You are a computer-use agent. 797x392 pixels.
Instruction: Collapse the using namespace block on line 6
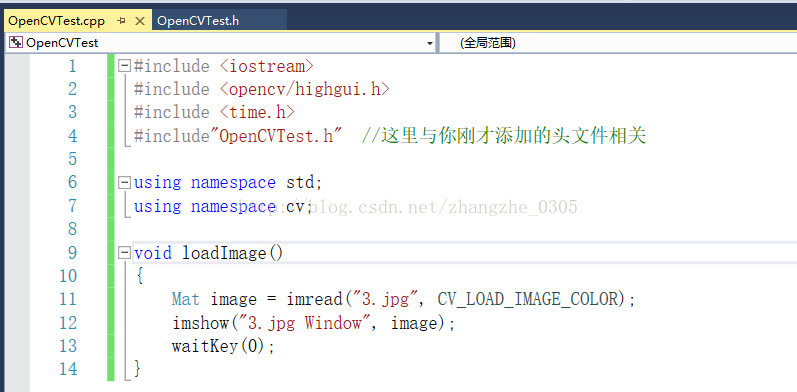point(125,182)
